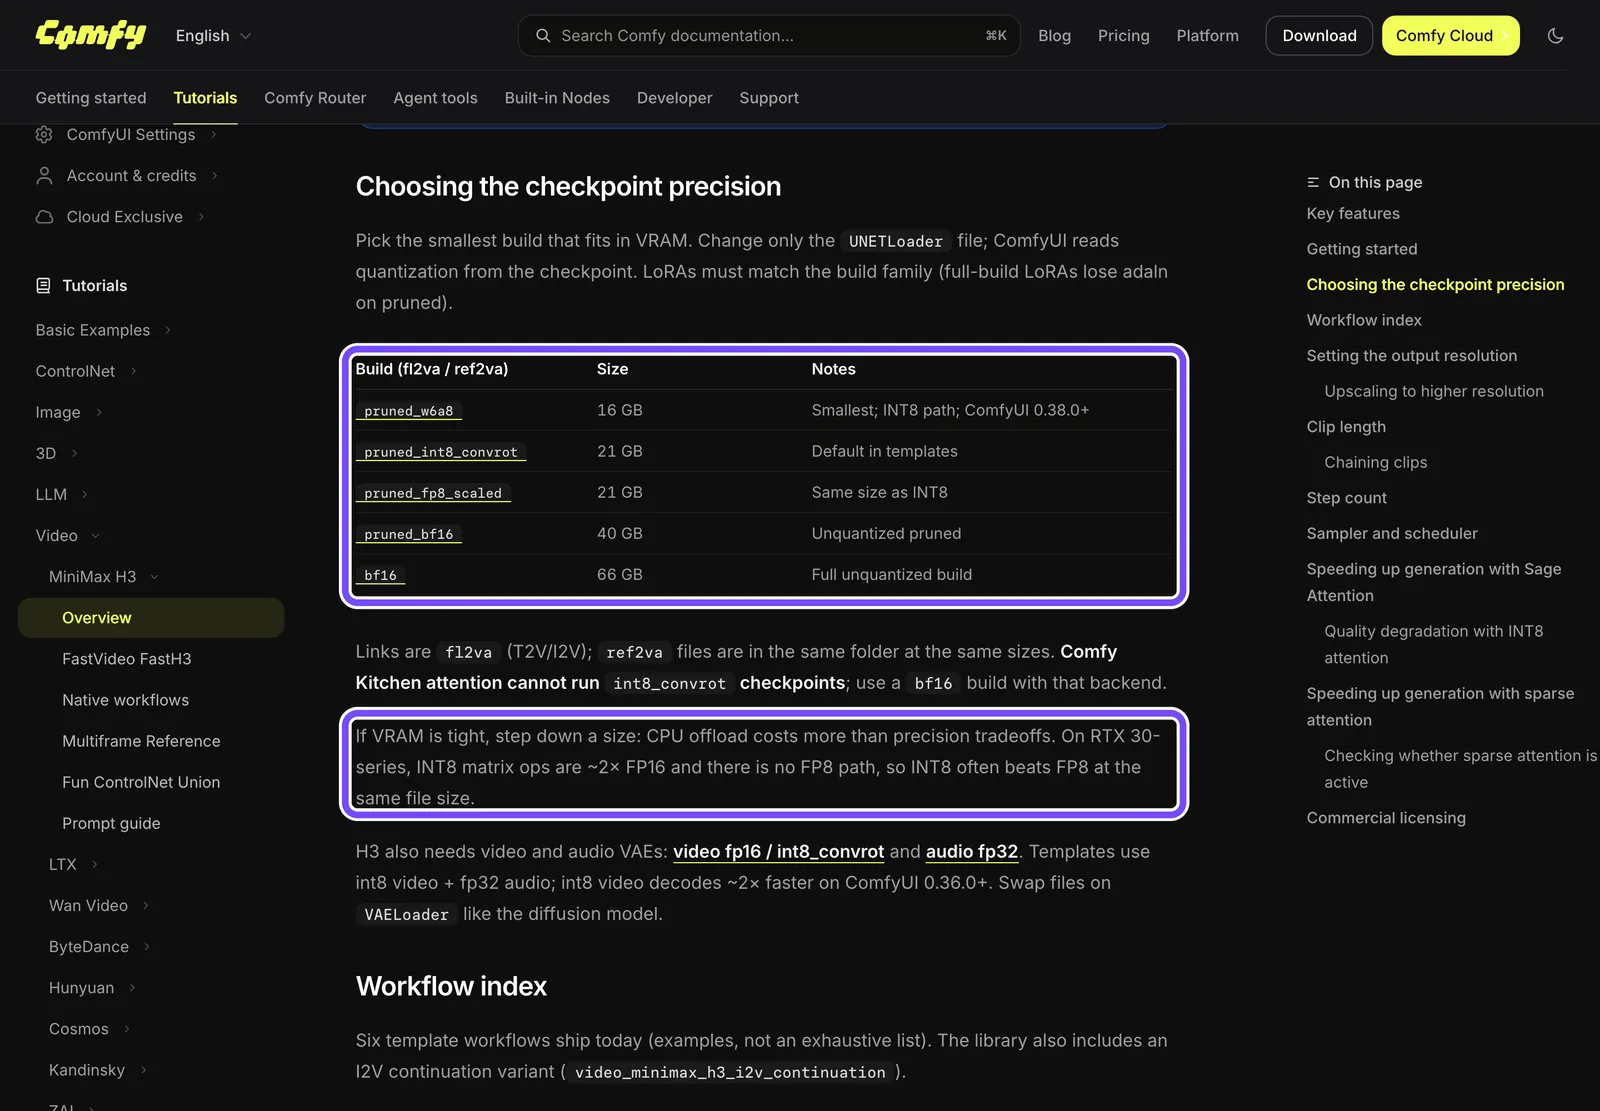
Task: Open the Native workflows page
Action: click(125, 700)
